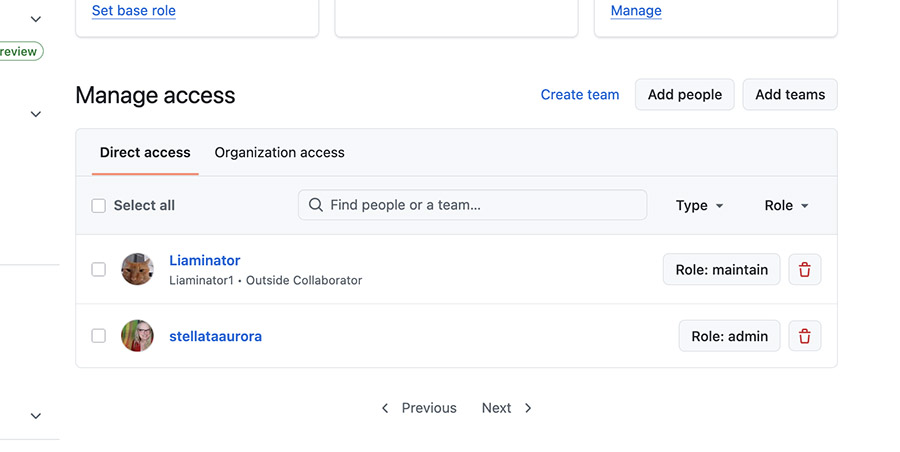Open the Role filter dropdown

pyautogui.click(x=786, y=205)
